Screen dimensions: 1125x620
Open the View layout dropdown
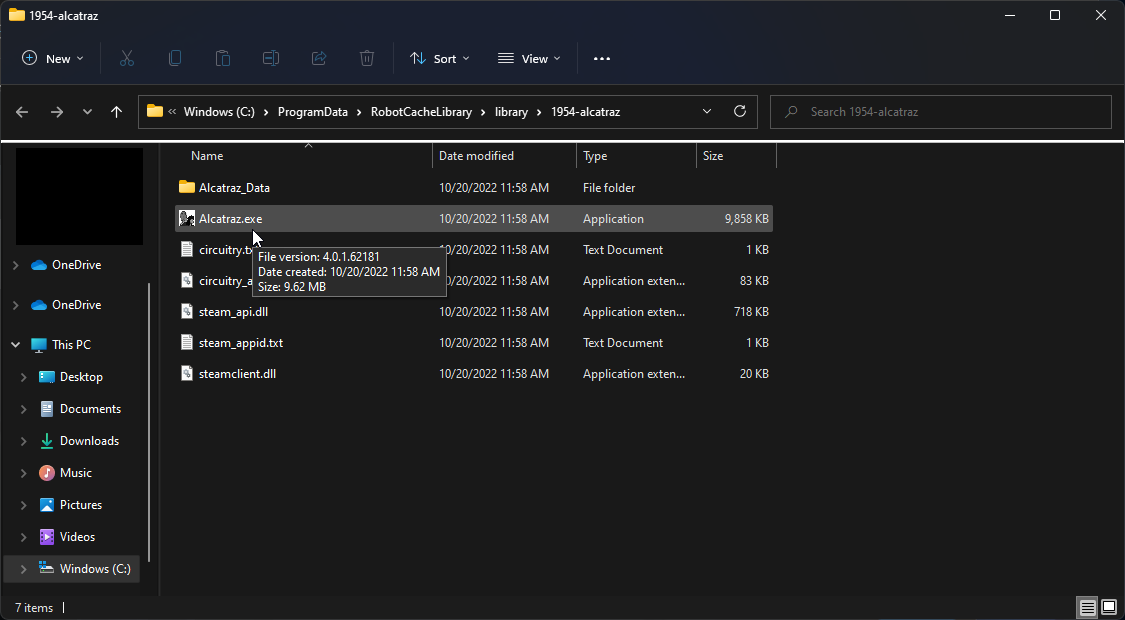tap(529, 59)
